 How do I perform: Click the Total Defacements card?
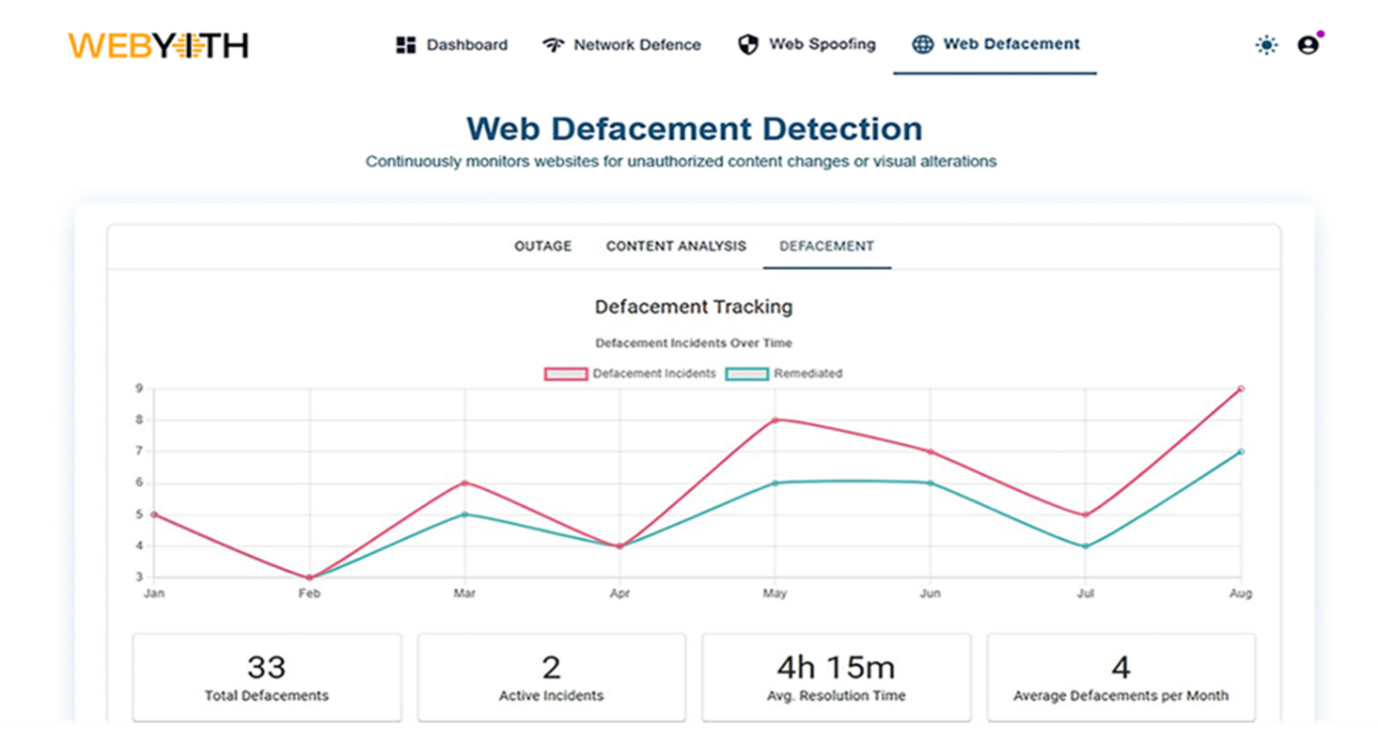[266, 676]
